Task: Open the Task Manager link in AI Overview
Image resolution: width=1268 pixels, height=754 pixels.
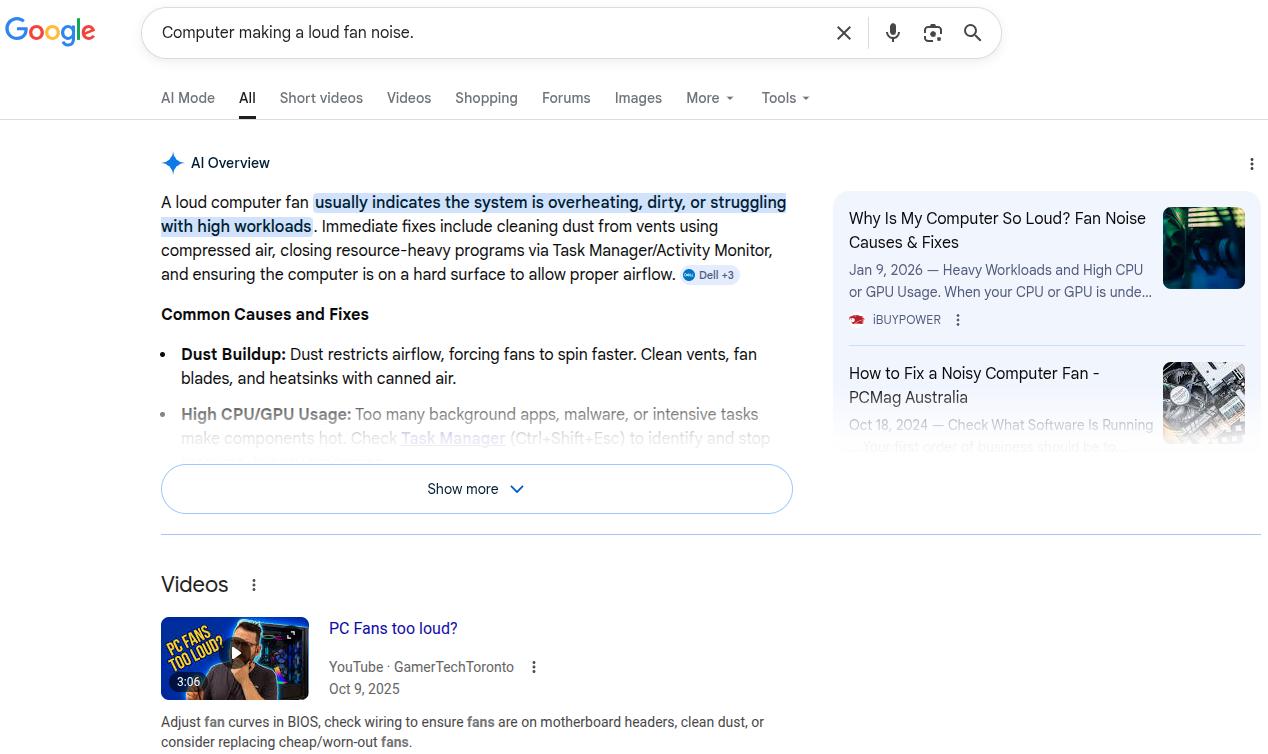Action: tap(453, 438)
